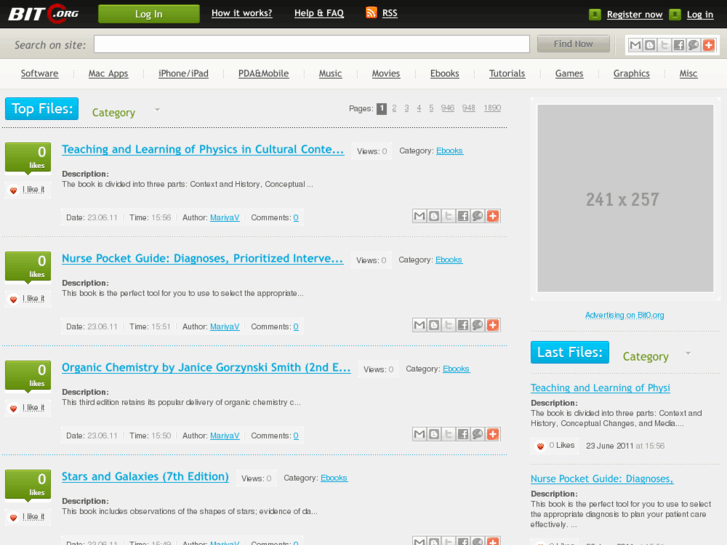Open Stars and Galaxies (7th Edition) title
The image size is (727, 545).
pyautogui.click(x=145, y=476)
